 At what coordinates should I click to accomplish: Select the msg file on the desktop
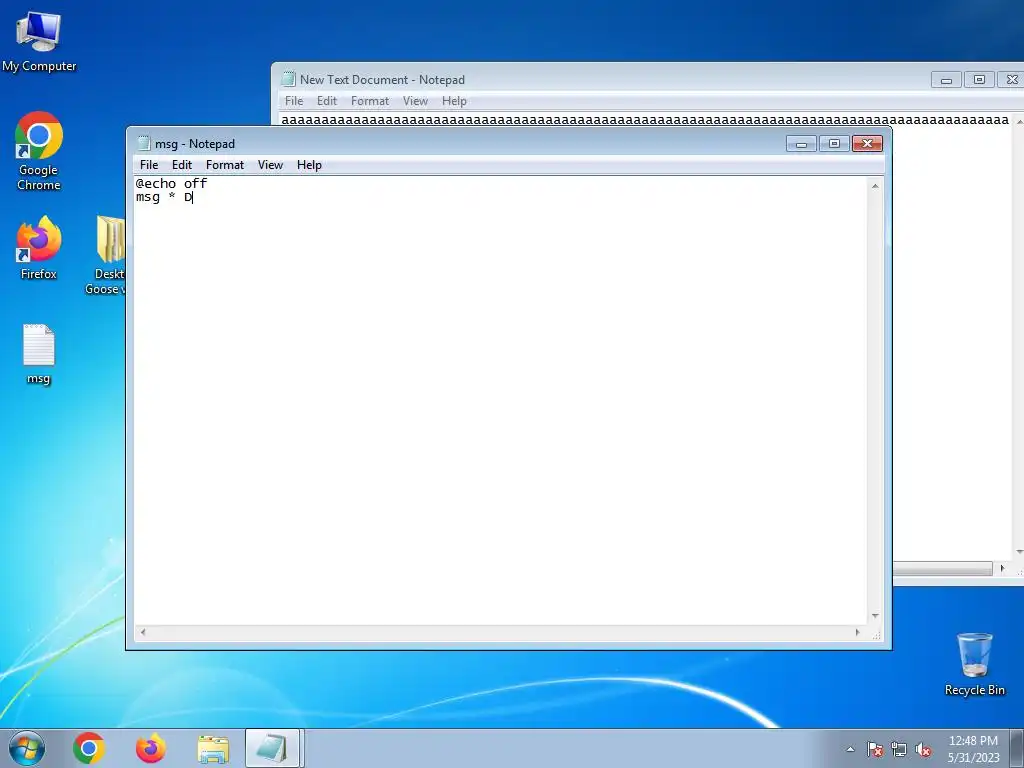point(39,354)
